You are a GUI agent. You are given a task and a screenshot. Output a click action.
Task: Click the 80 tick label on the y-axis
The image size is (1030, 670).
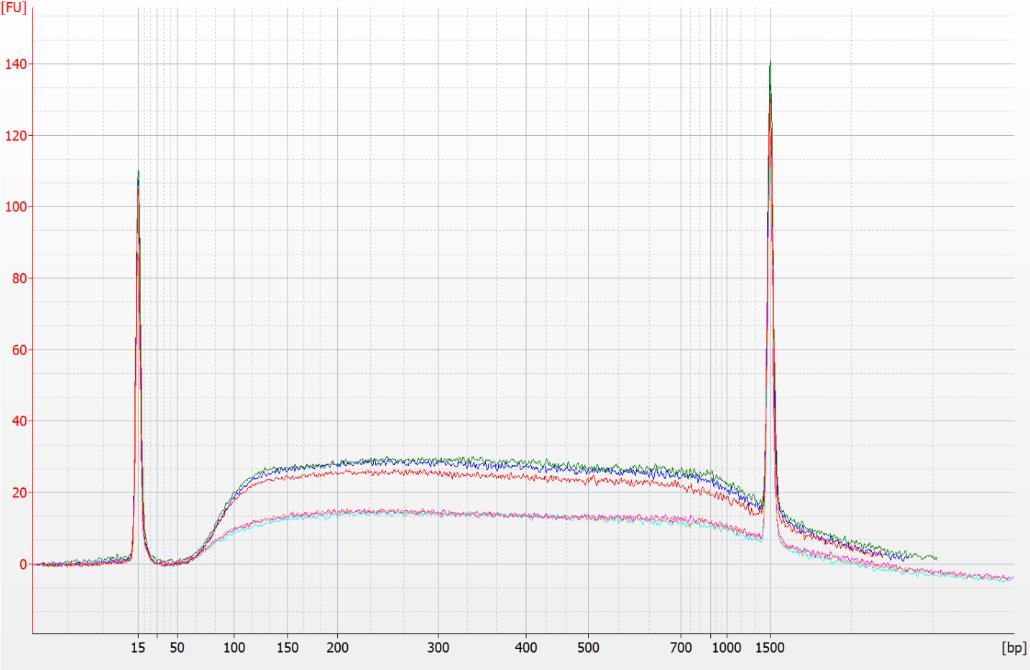(x=19, y=278)
